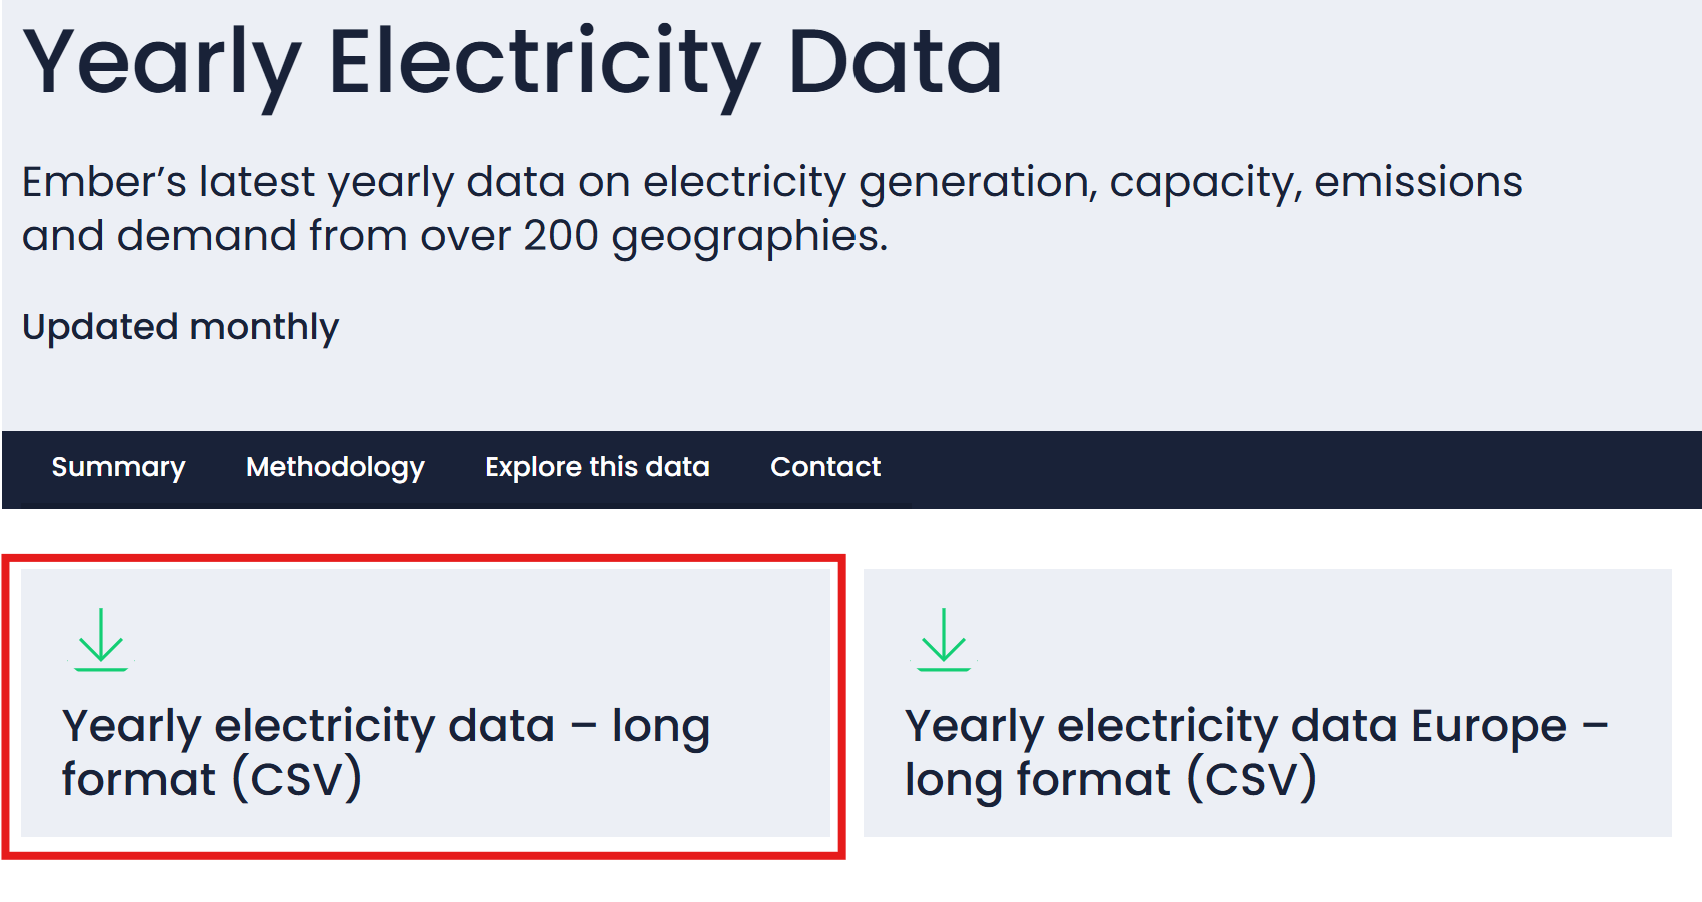This screenshot has width=1702, height=902.
Task: Click the Updated monthly label
Action: pyautogui.click(x=181, y=327)
